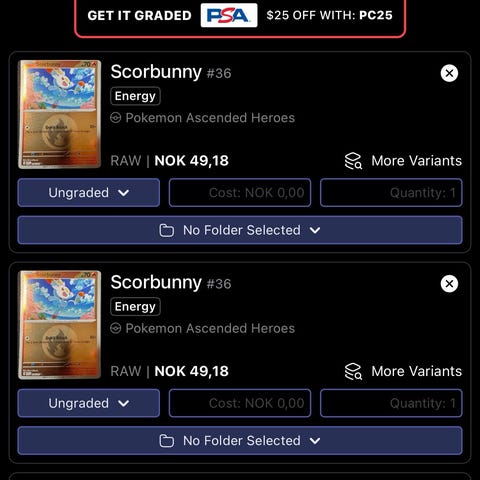Image resolution: width=480 pixels, height=480 pixels.
Task: Open Pokemon Ascended Heroes set link on second card
Action: tap(210, 328)
